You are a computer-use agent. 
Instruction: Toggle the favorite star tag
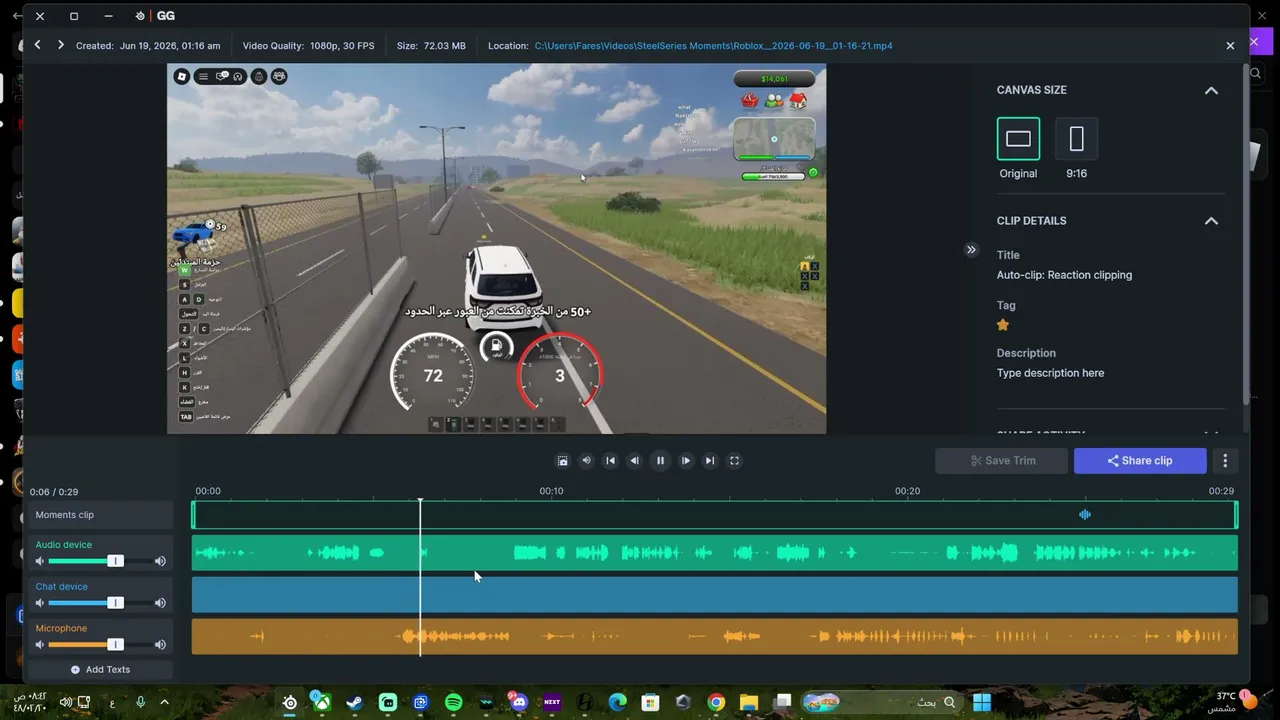tap(1003, 325)
